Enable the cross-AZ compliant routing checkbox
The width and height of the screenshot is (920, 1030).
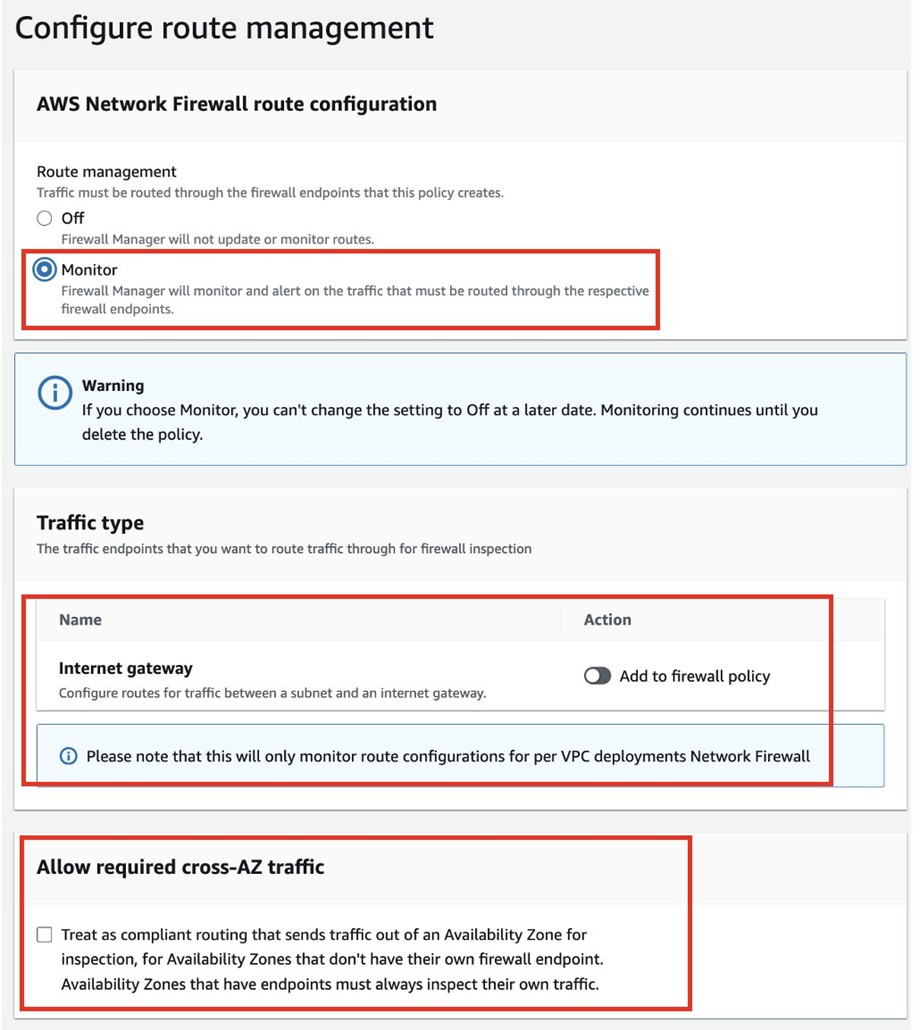44,935
